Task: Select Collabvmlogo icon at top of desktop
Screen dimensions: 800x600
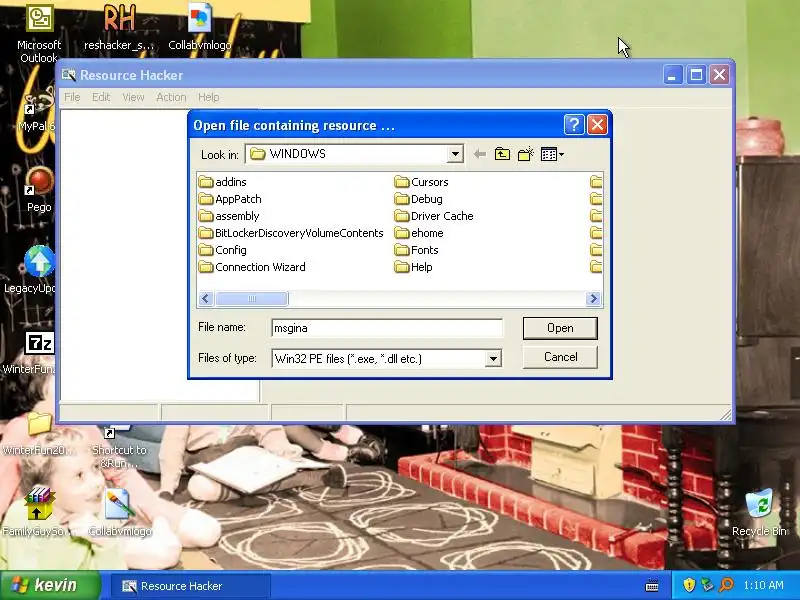Action: pyautogui.click(x=199, y=28)
